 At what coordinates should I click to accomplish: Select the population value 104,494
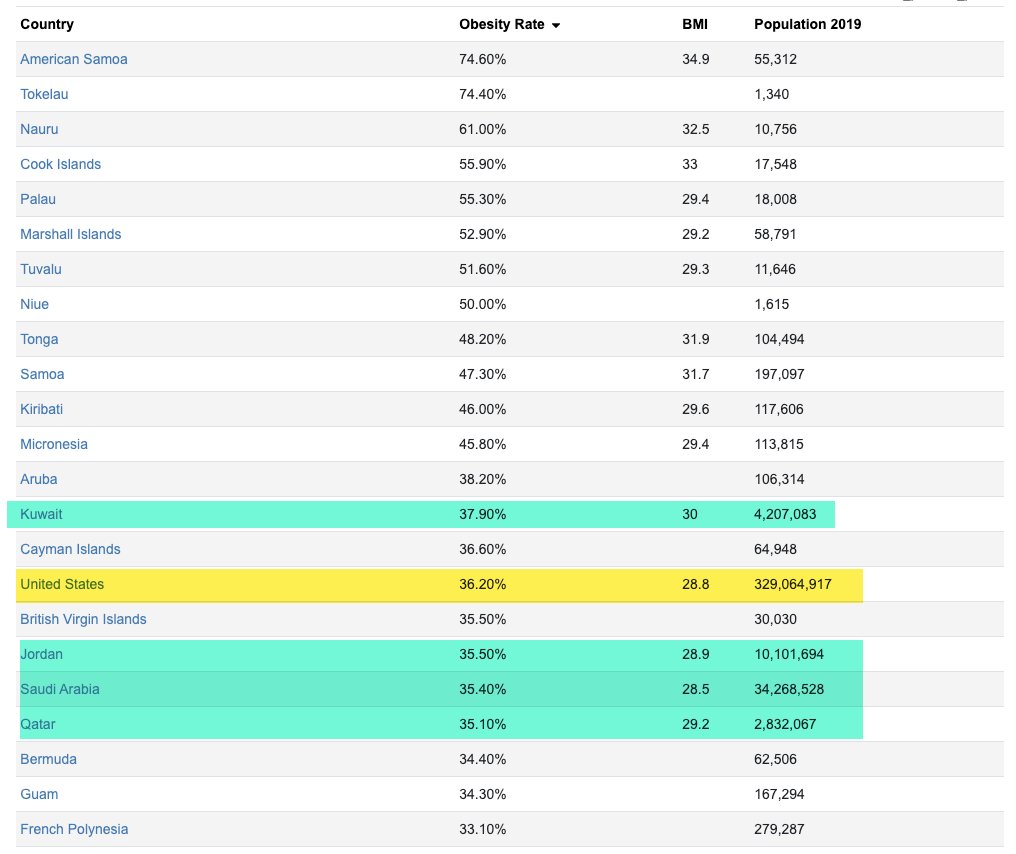tap(779, 339)
